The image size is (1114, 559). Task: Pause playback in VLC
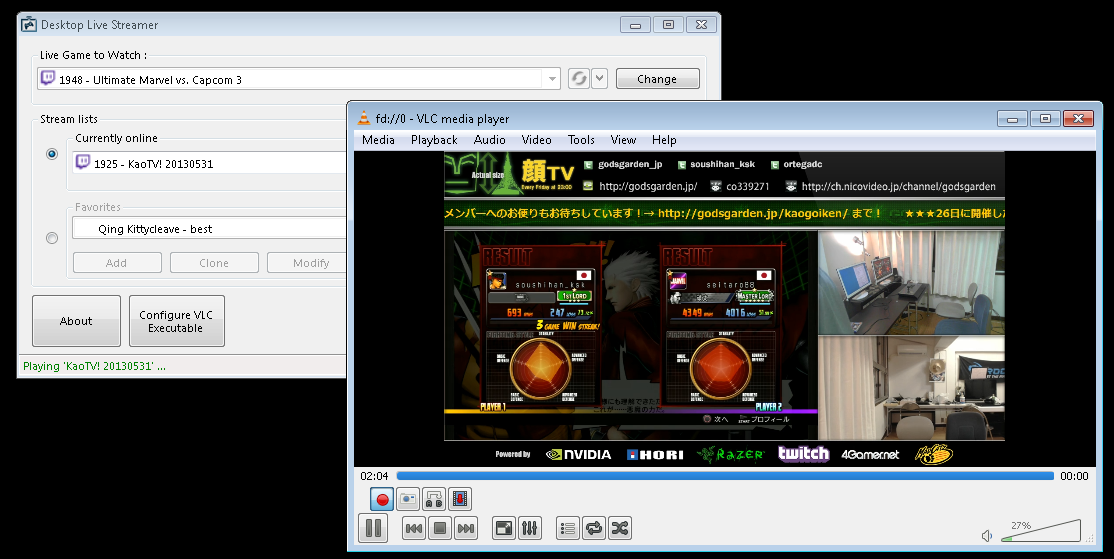tap(373, 528)
